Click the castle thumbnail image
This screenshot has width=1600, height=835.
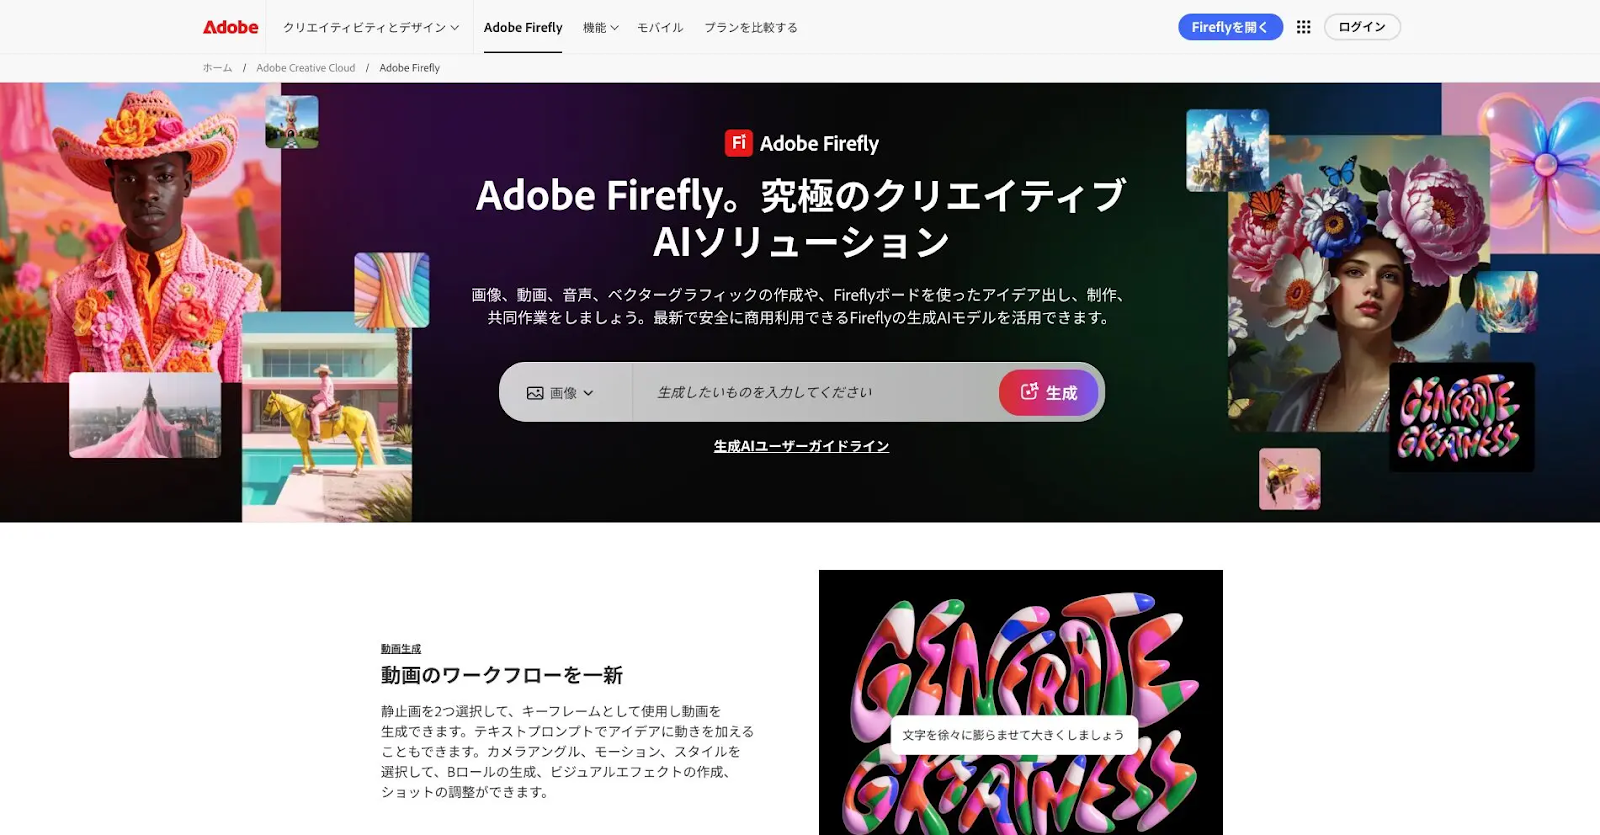coord(1227,150)
